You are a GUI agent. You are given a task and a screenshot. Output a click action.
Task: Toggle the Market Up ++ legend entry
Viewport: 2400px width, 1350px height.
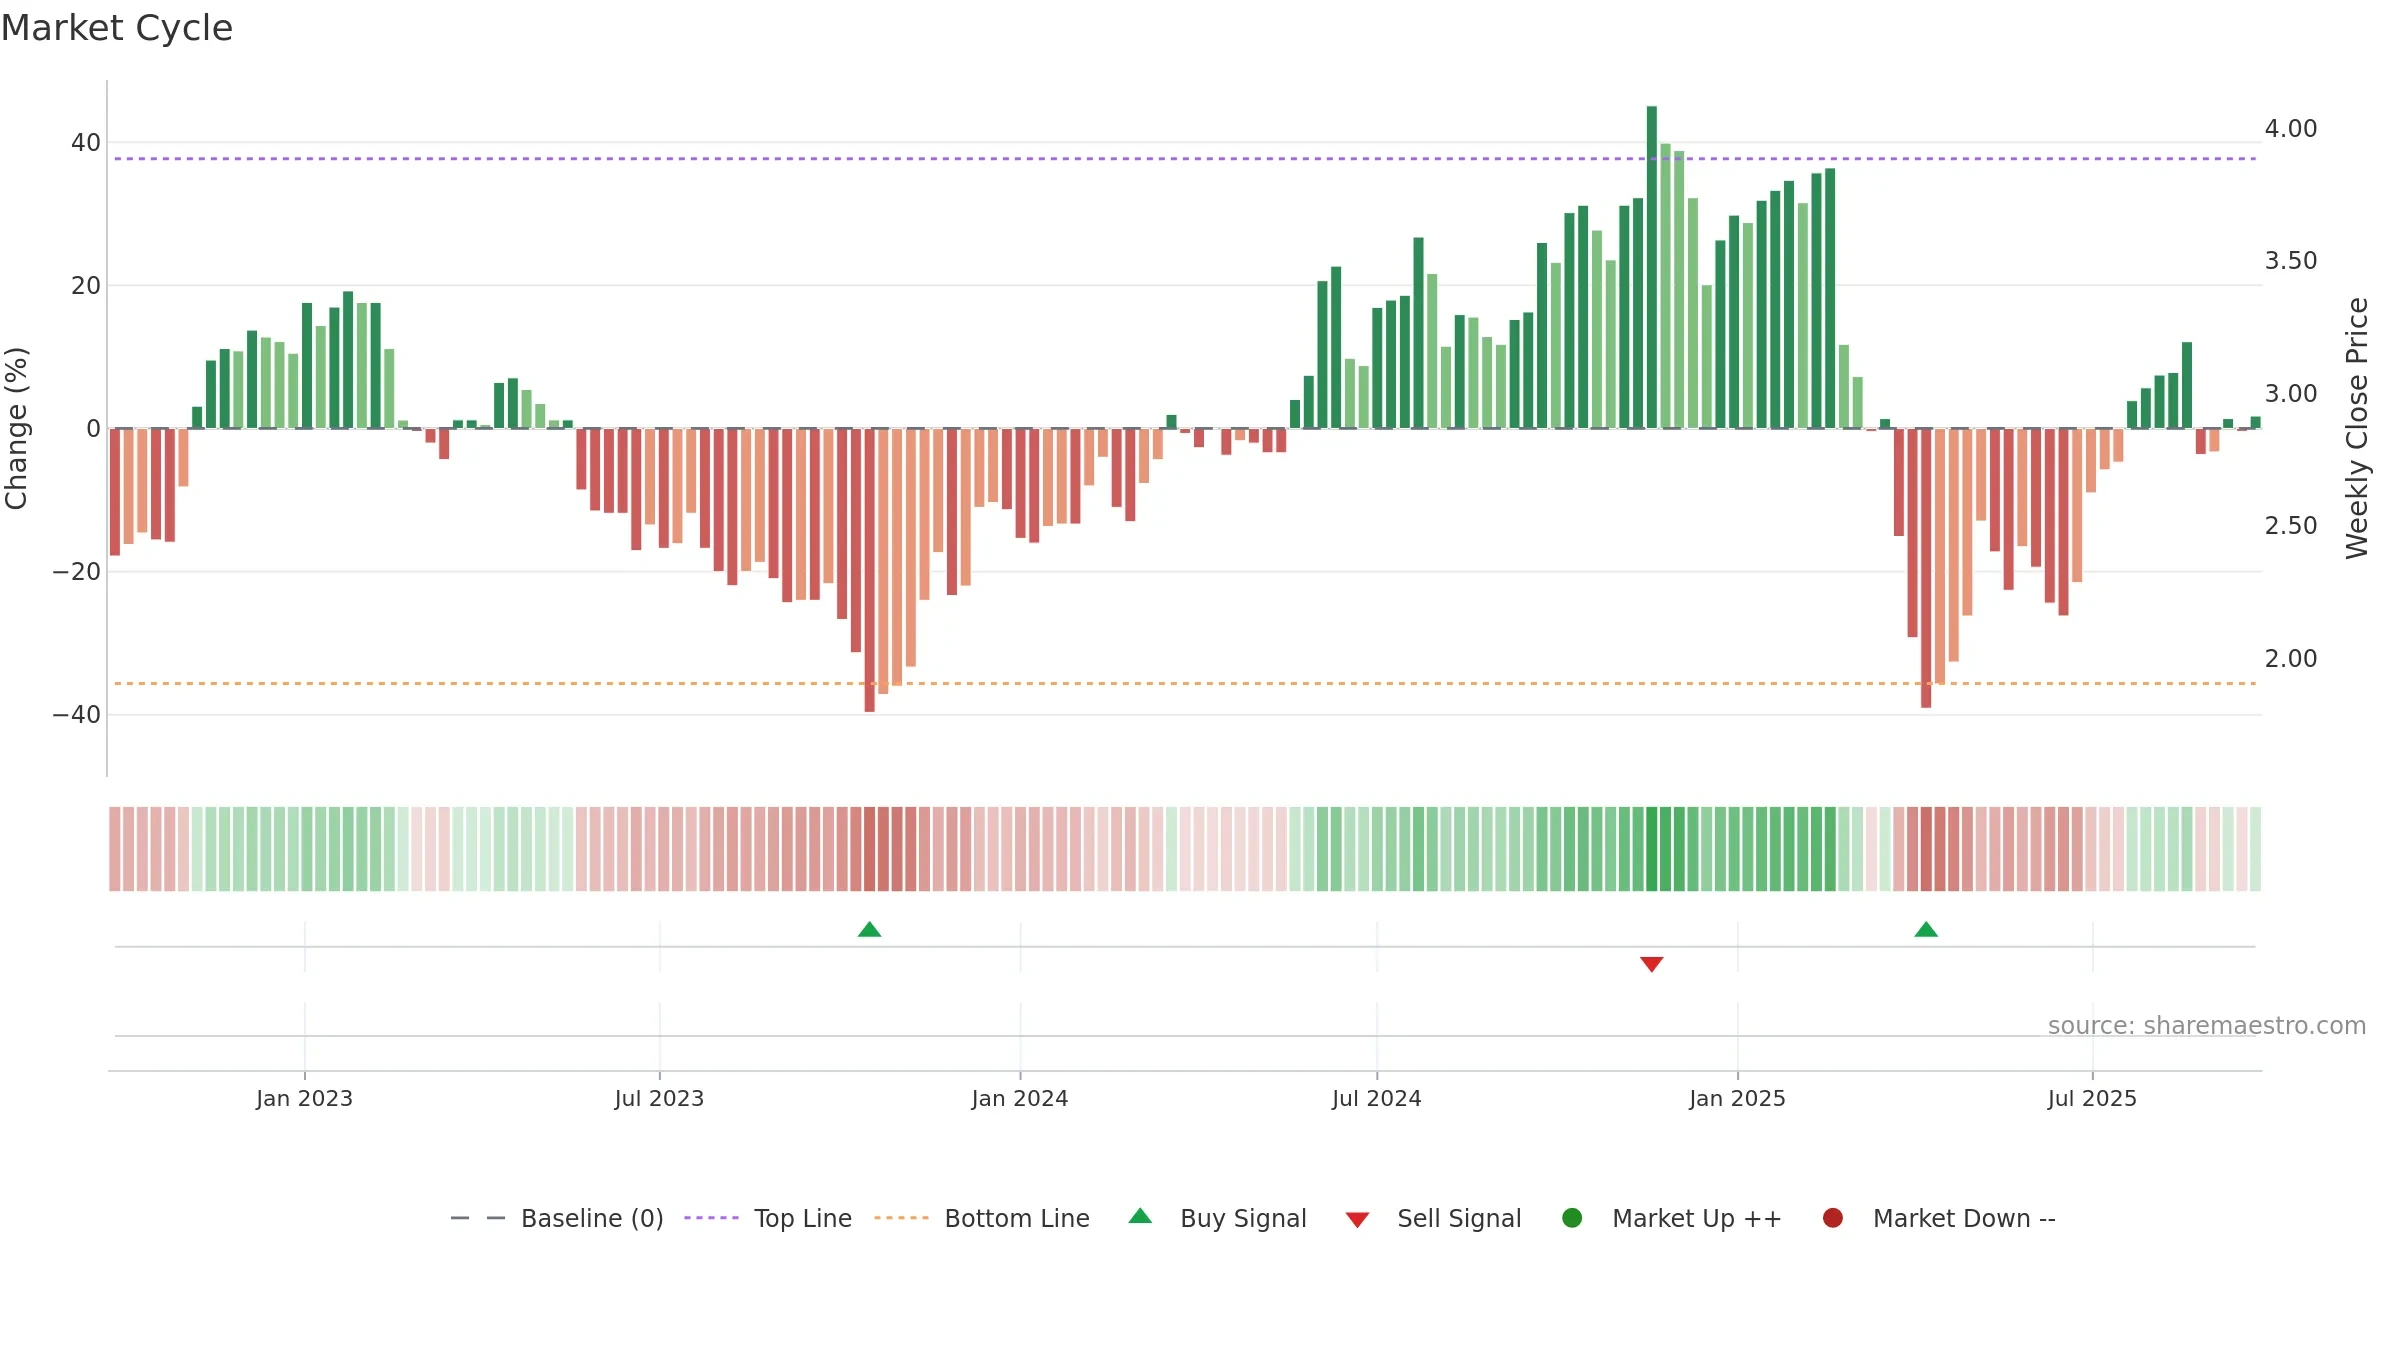click(x=1671, y=1218)
